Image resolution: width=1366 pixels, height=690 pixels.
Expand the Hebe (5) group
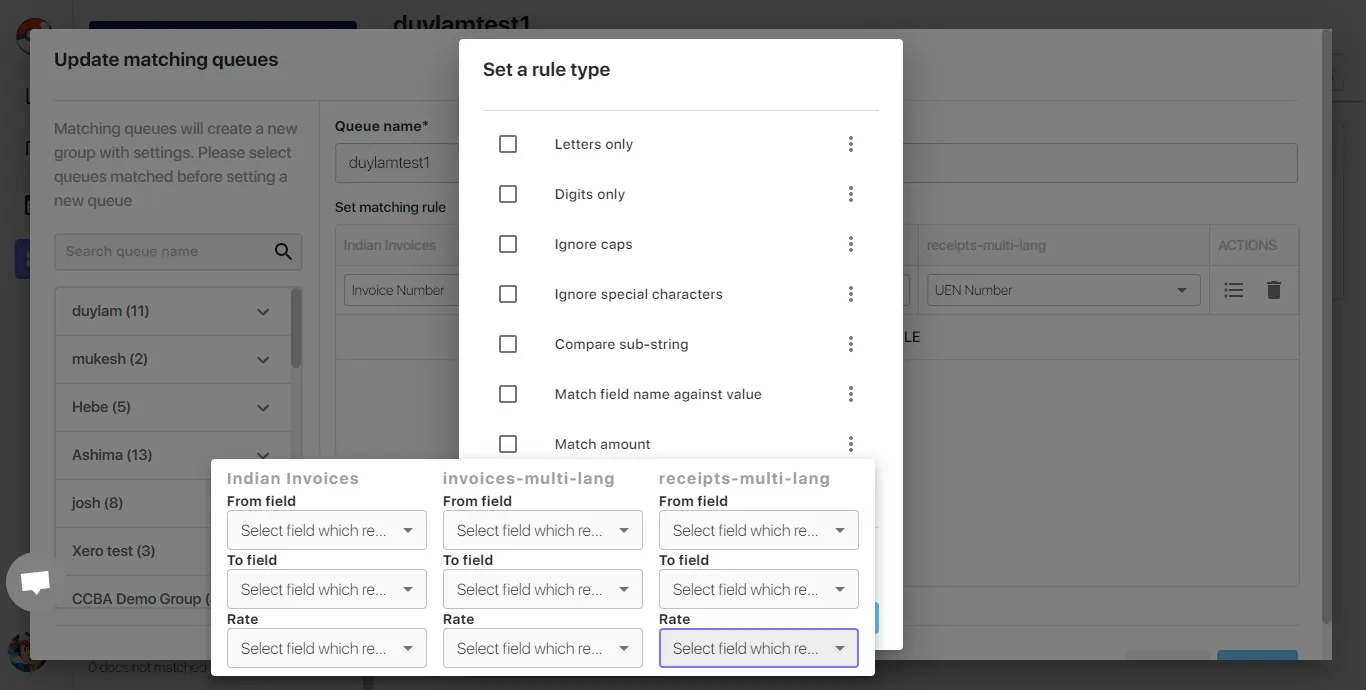tap(263, 408)
